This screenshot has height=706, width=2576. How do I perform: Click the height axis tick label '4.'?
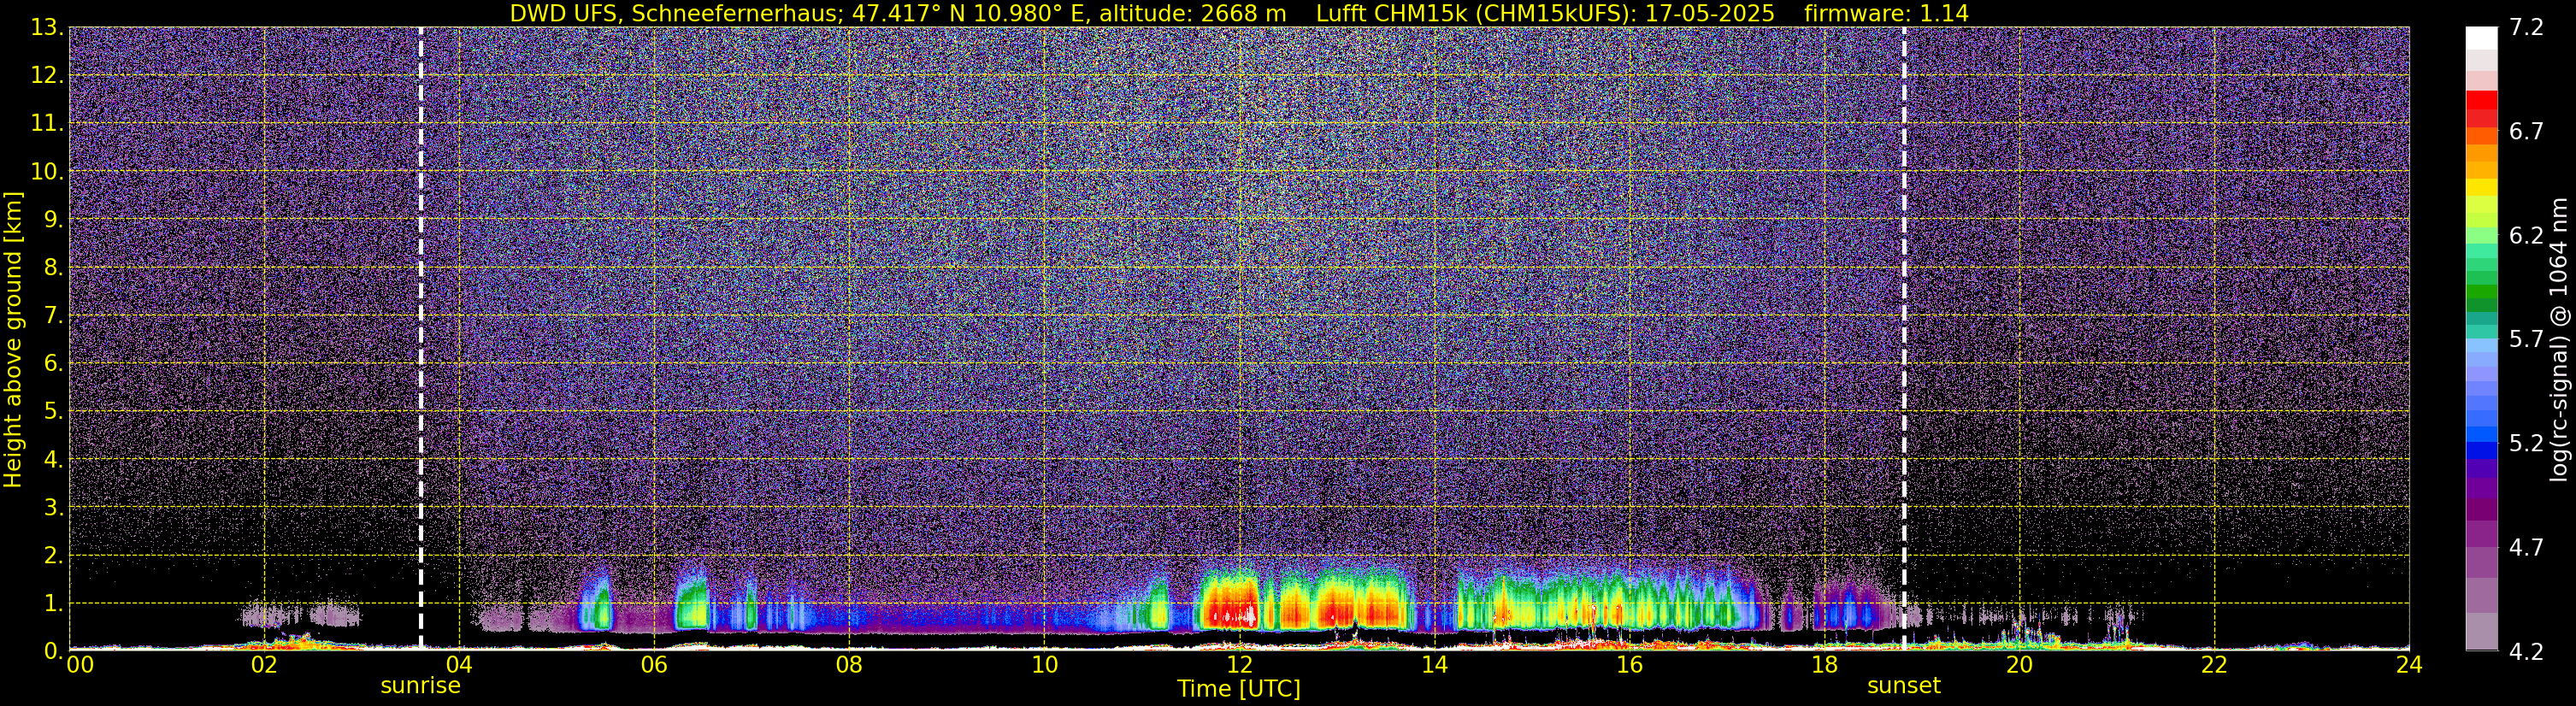pos(53,460)
